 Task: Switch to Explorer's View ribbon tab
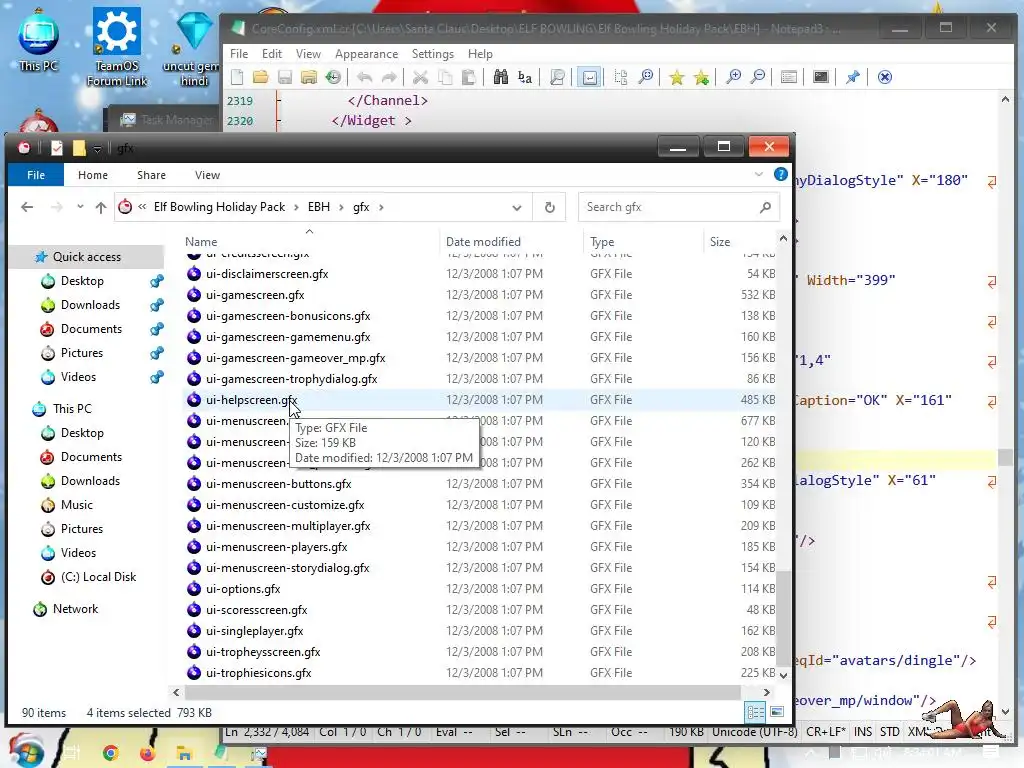click(207, 175)
